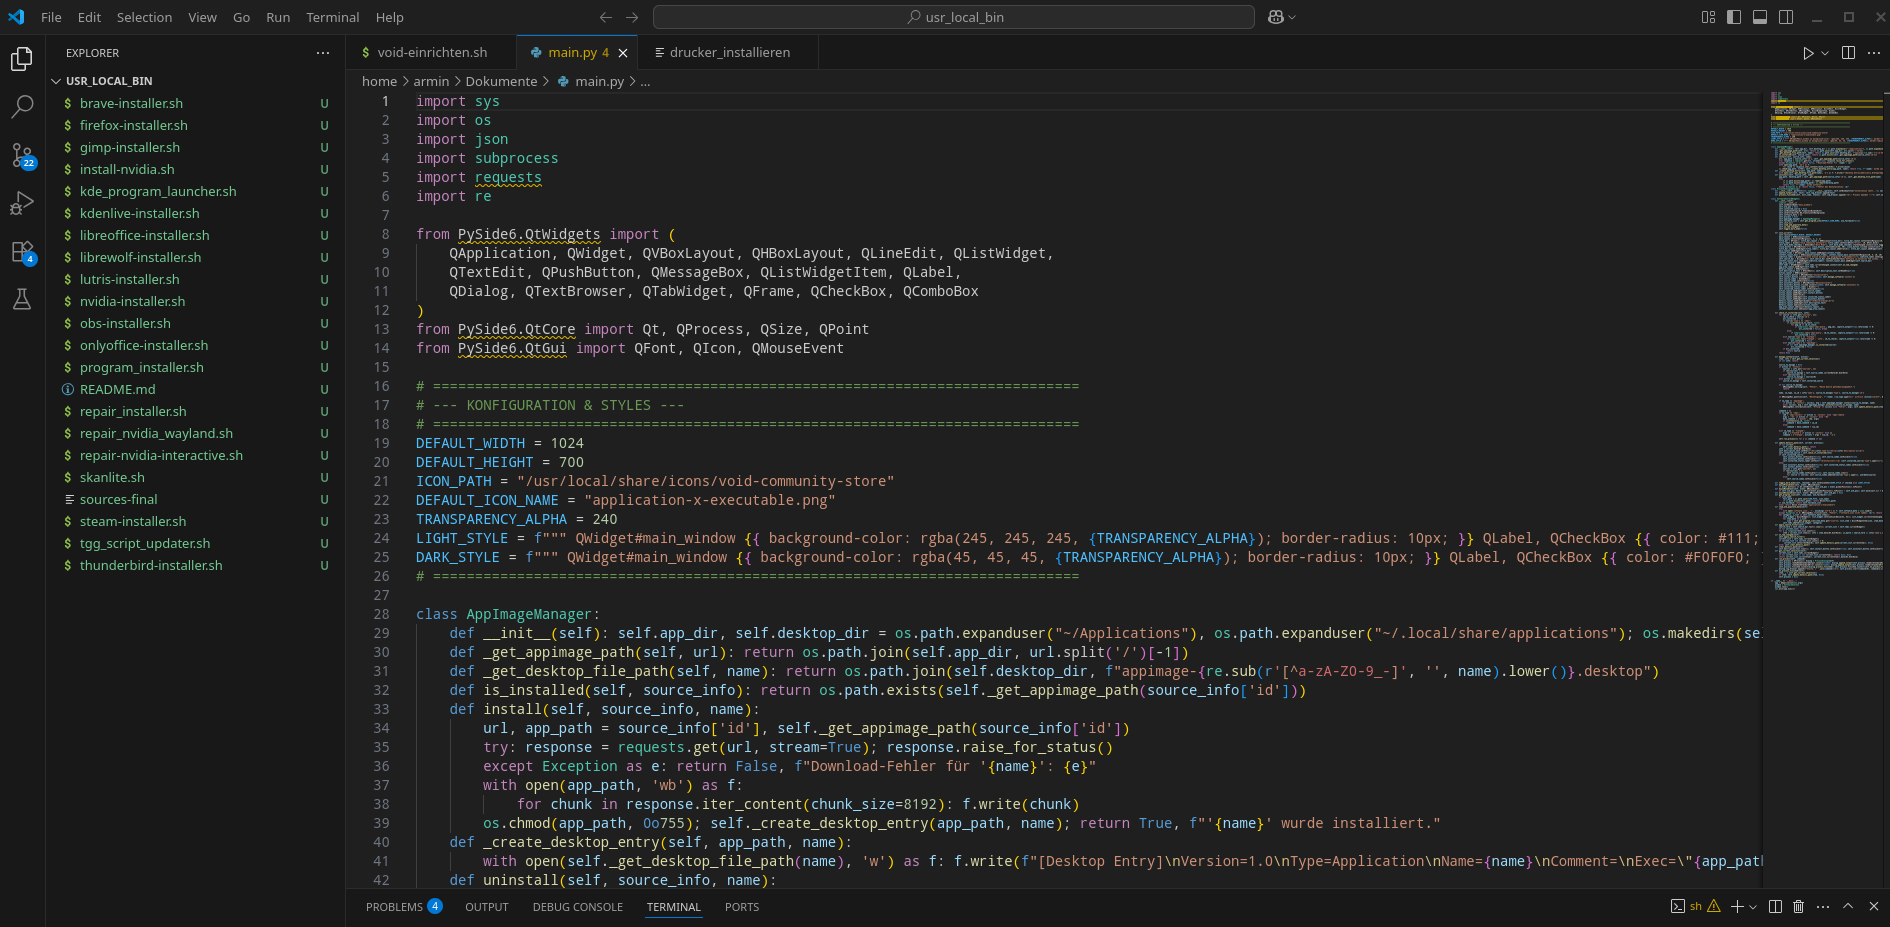This screenshot has height=927, width=1890.
Task: Collapse the USR_LOCAL_BIN folder section
Action: point(57,81)
